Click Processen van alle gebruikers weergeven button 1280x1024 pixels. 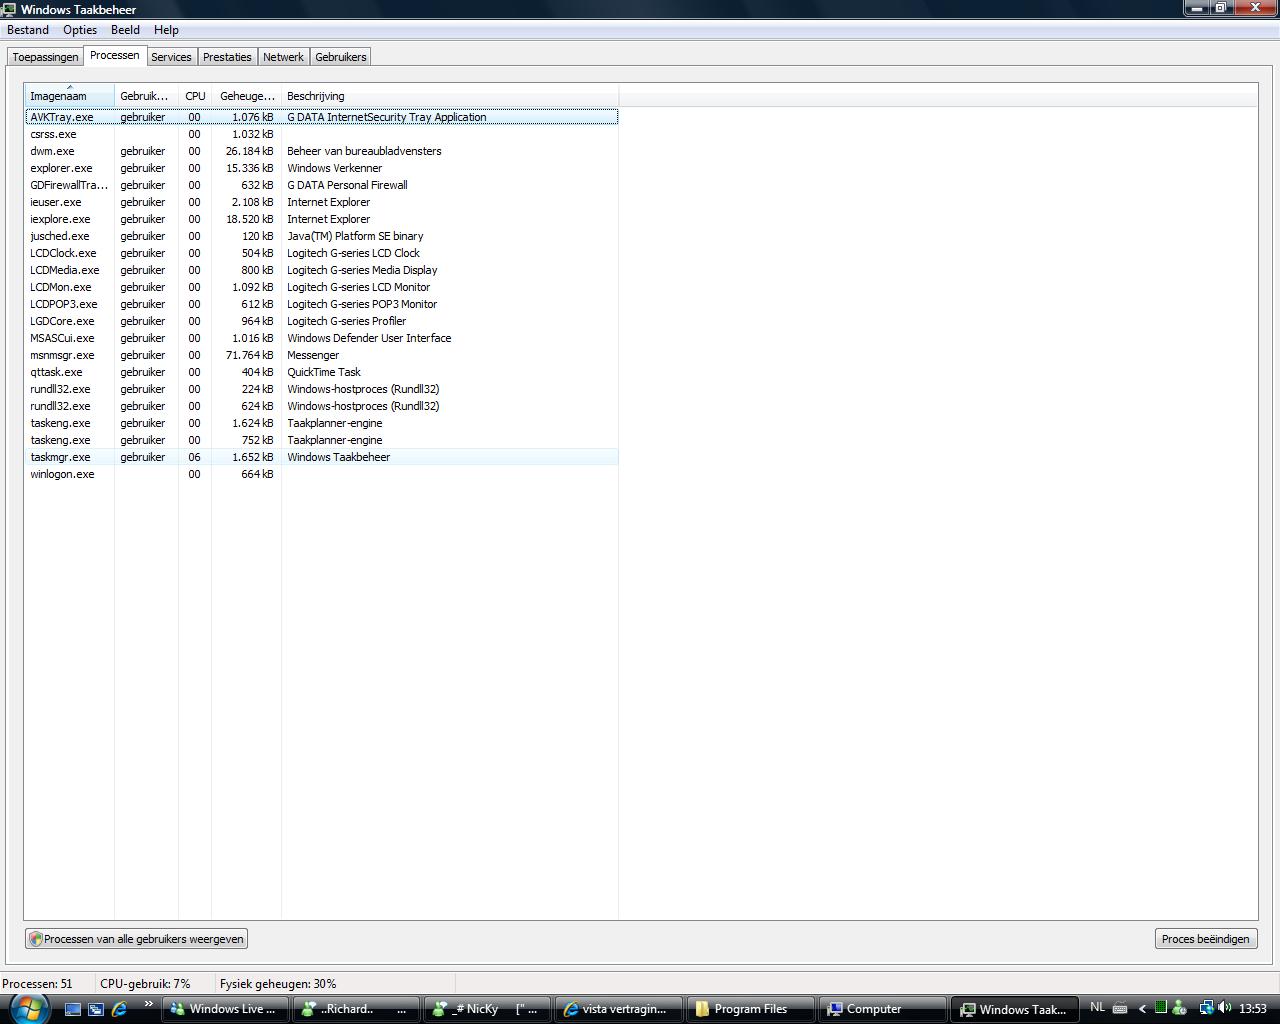point(136,939)
